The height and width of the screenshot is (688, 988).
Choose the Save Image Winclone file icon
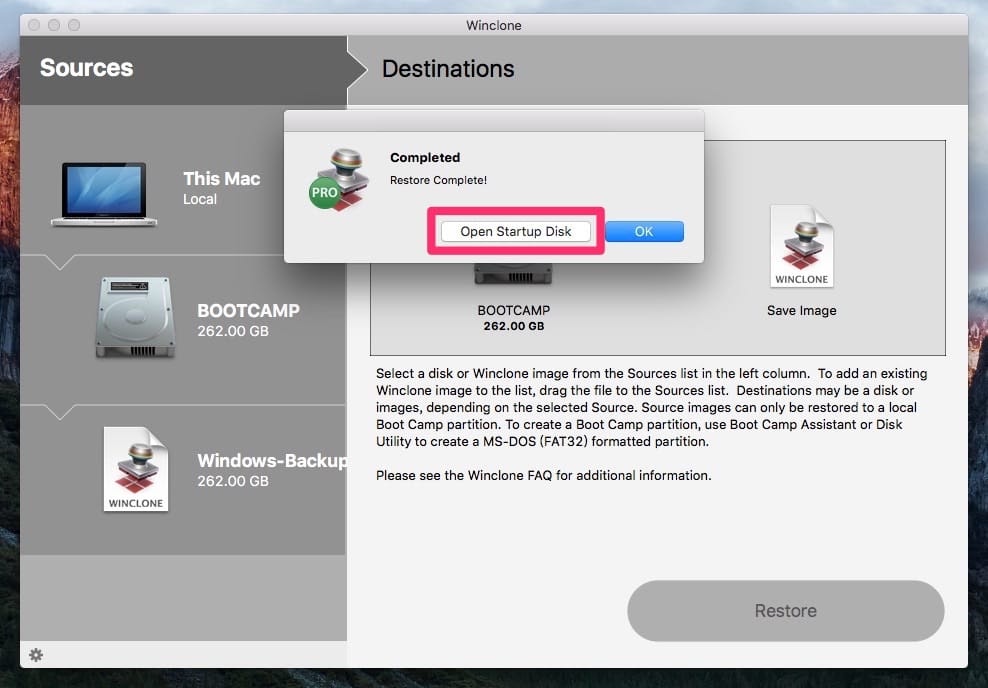[801, 246]
